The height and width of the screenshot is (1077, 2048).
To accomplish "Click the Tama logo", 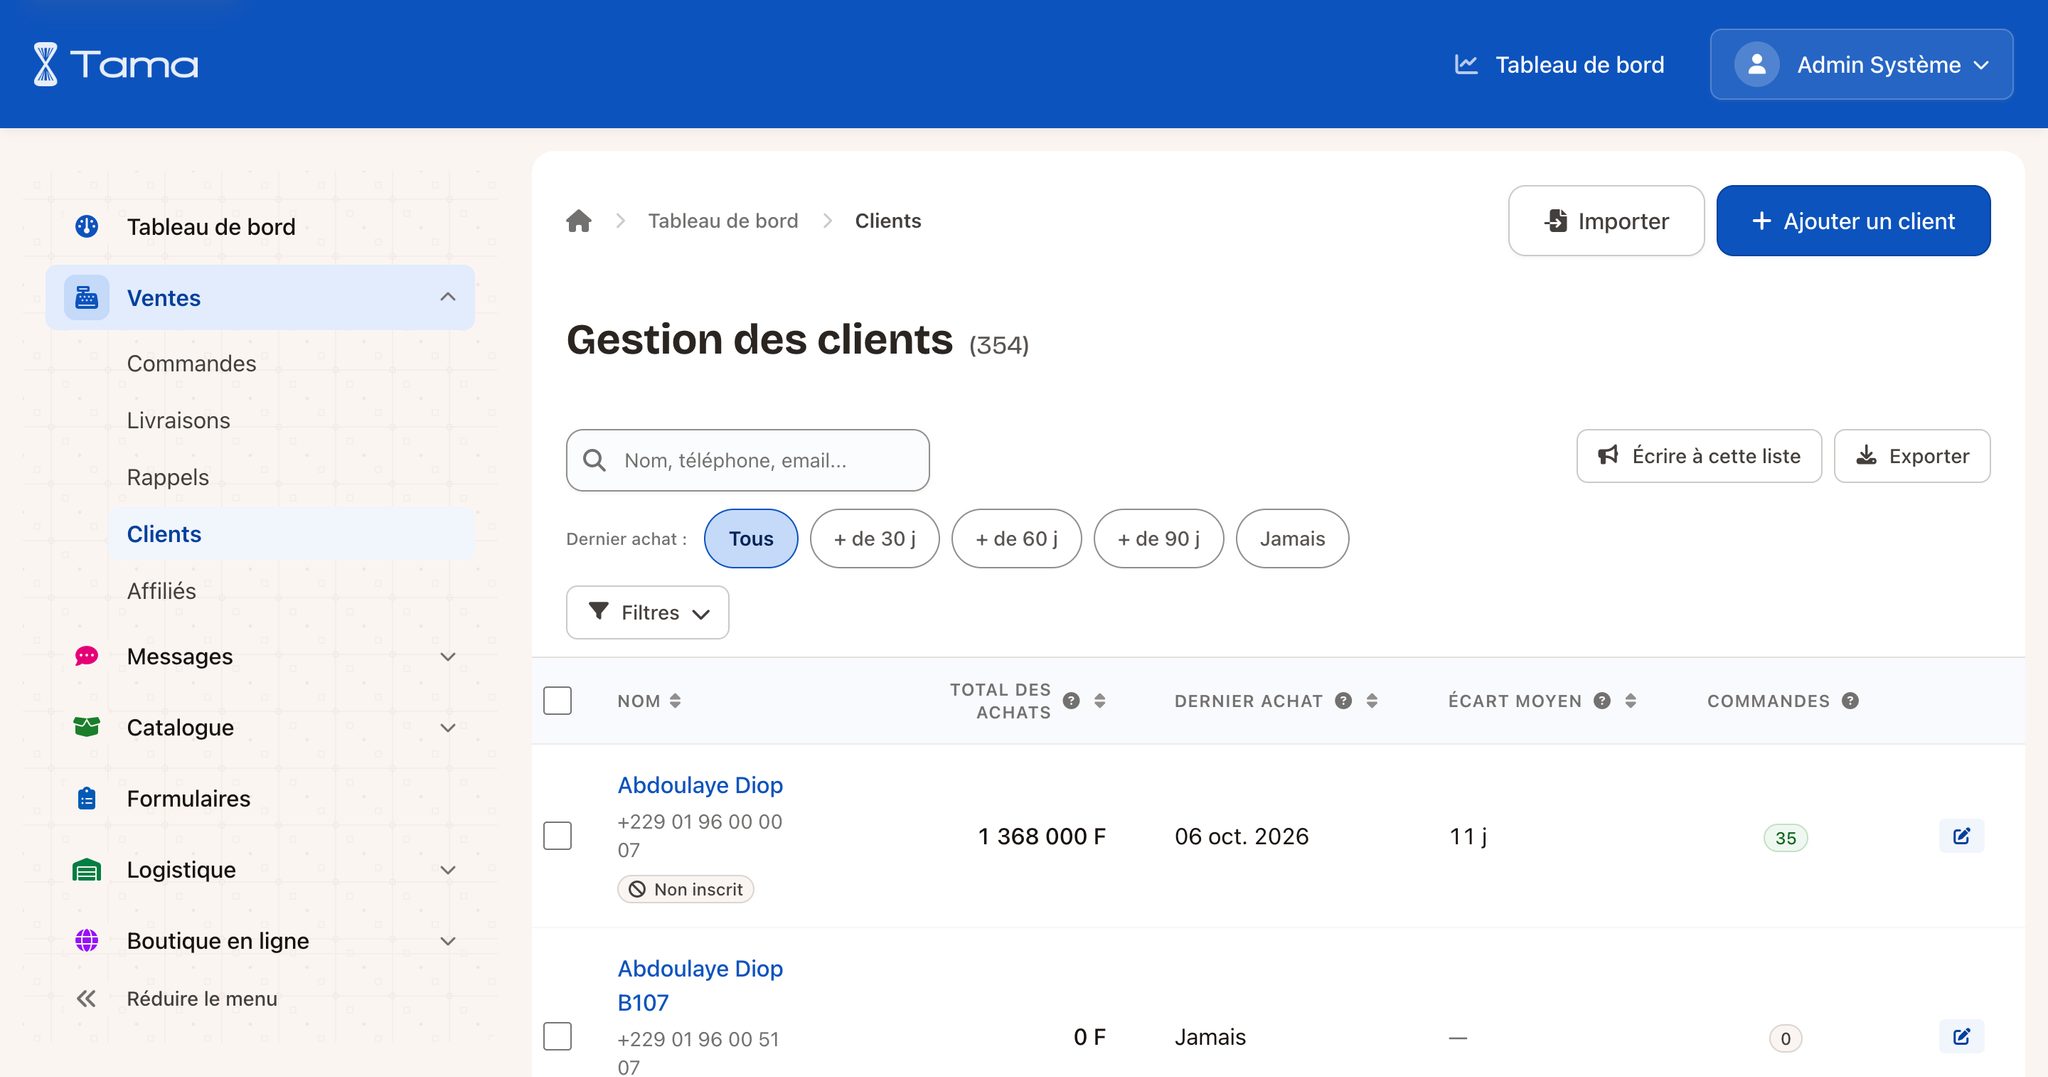I will click(x=116, y=64).
